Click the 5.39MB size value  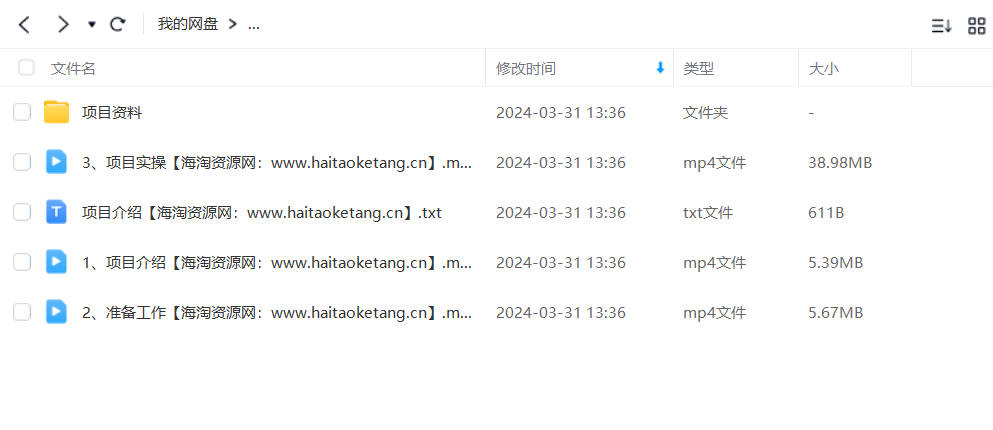click(x=836, y=263)
